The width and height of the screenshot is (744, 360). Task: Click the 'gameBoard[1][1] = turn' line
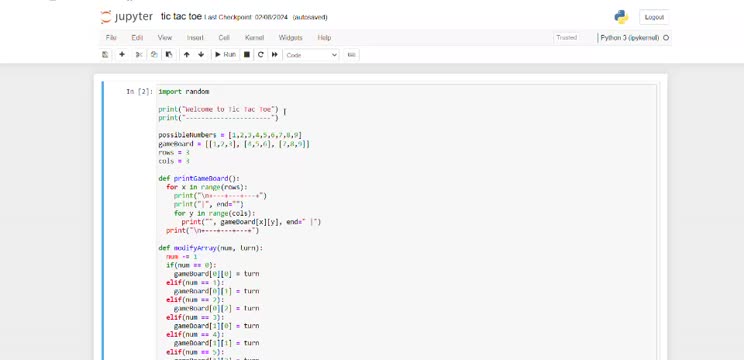pyautogui.click(x=216, y=343)
